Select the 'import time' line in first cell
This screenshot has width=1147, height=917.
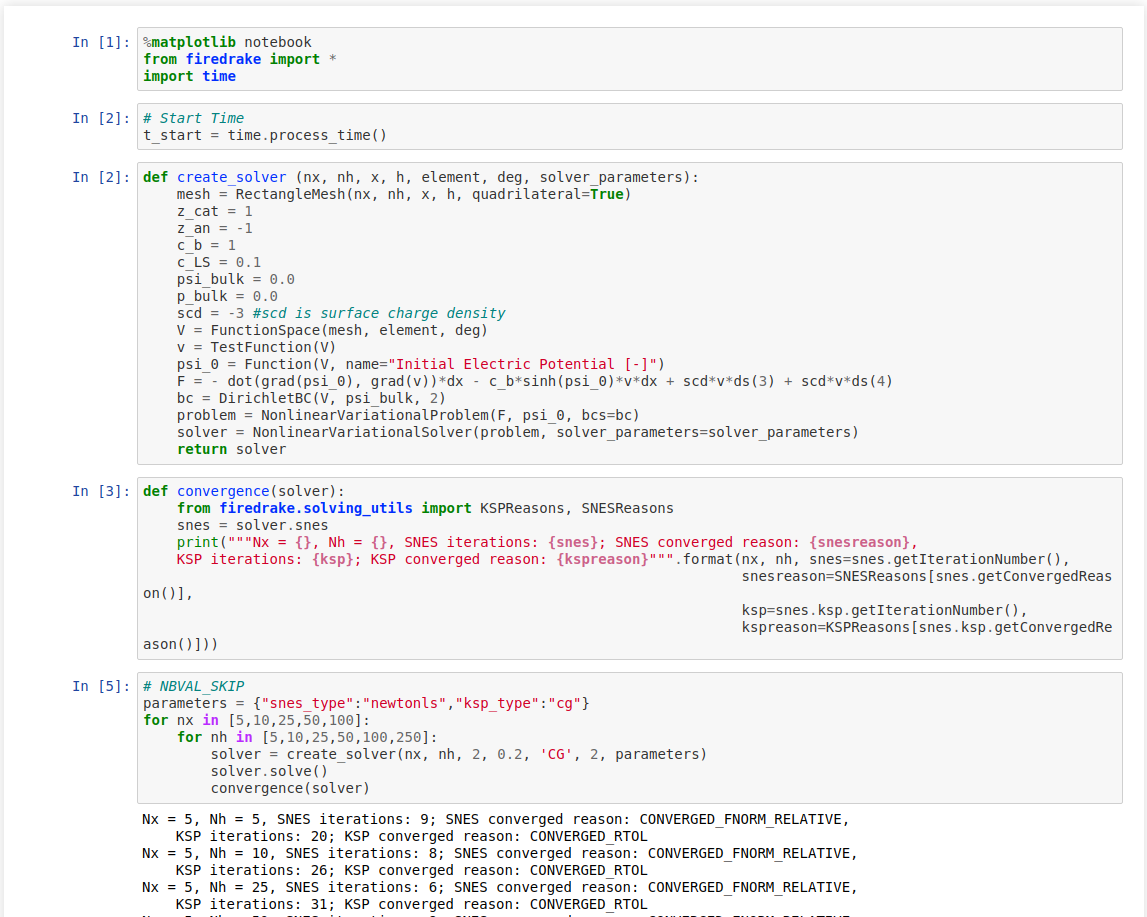[189, 76]
